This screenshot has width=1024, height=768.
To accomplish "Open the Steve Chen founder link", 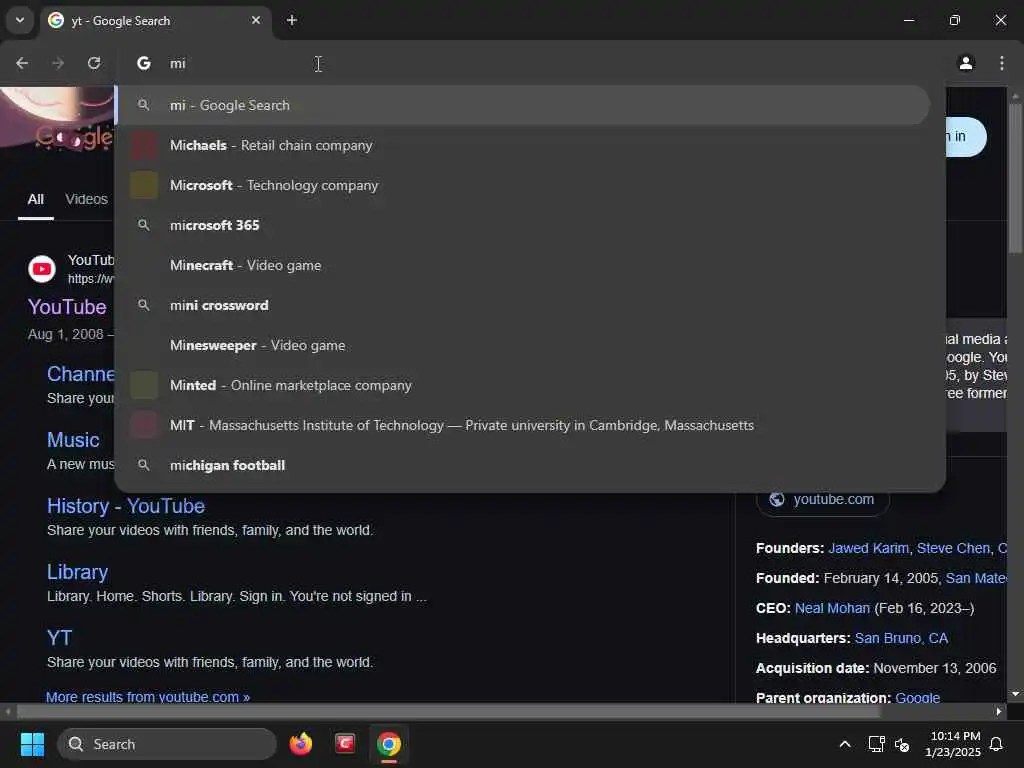I will click(x=953, y=549).
